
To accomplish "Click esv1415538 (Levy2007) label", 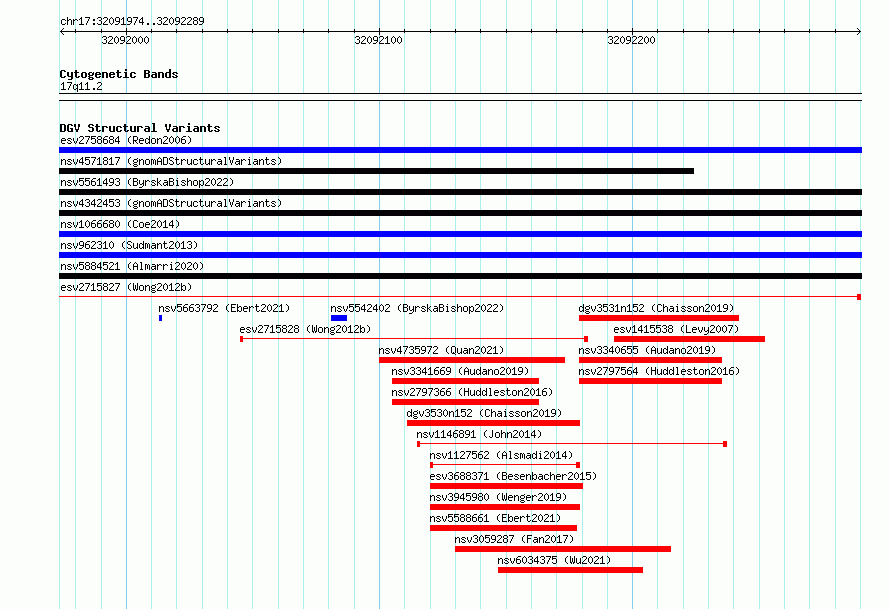I will coord(676,329).
